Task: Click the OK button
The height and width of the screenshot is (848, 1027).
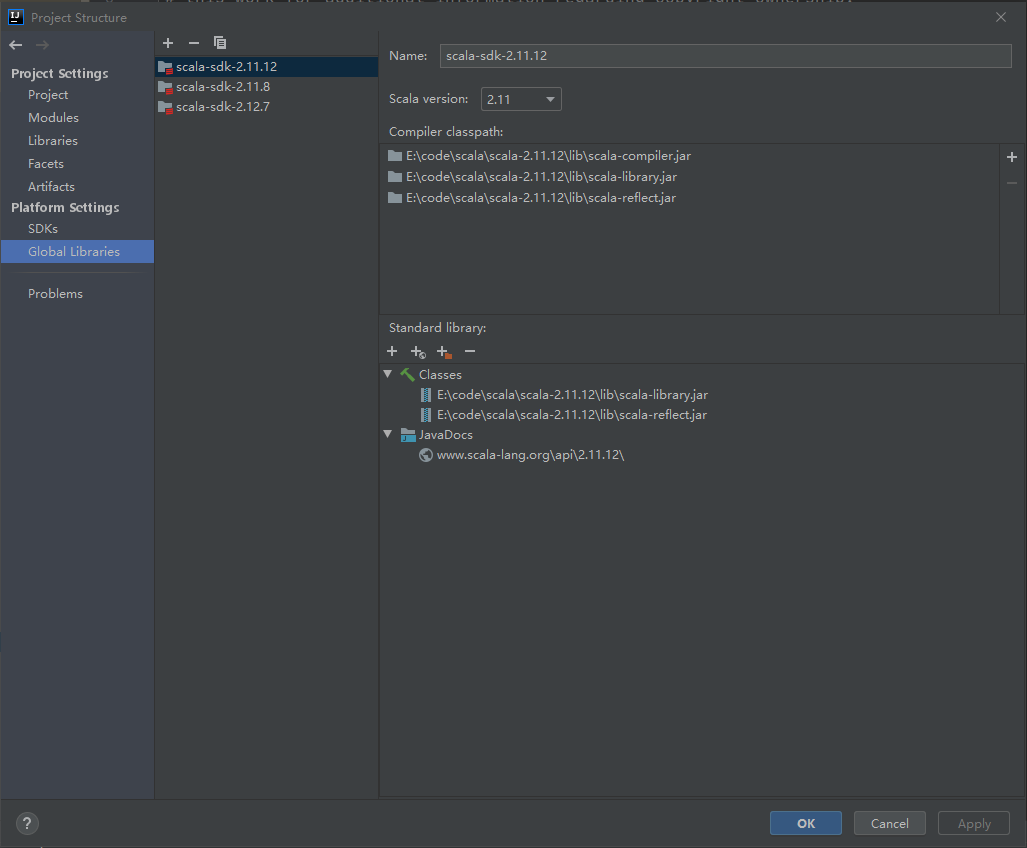Action: [806, 823]
